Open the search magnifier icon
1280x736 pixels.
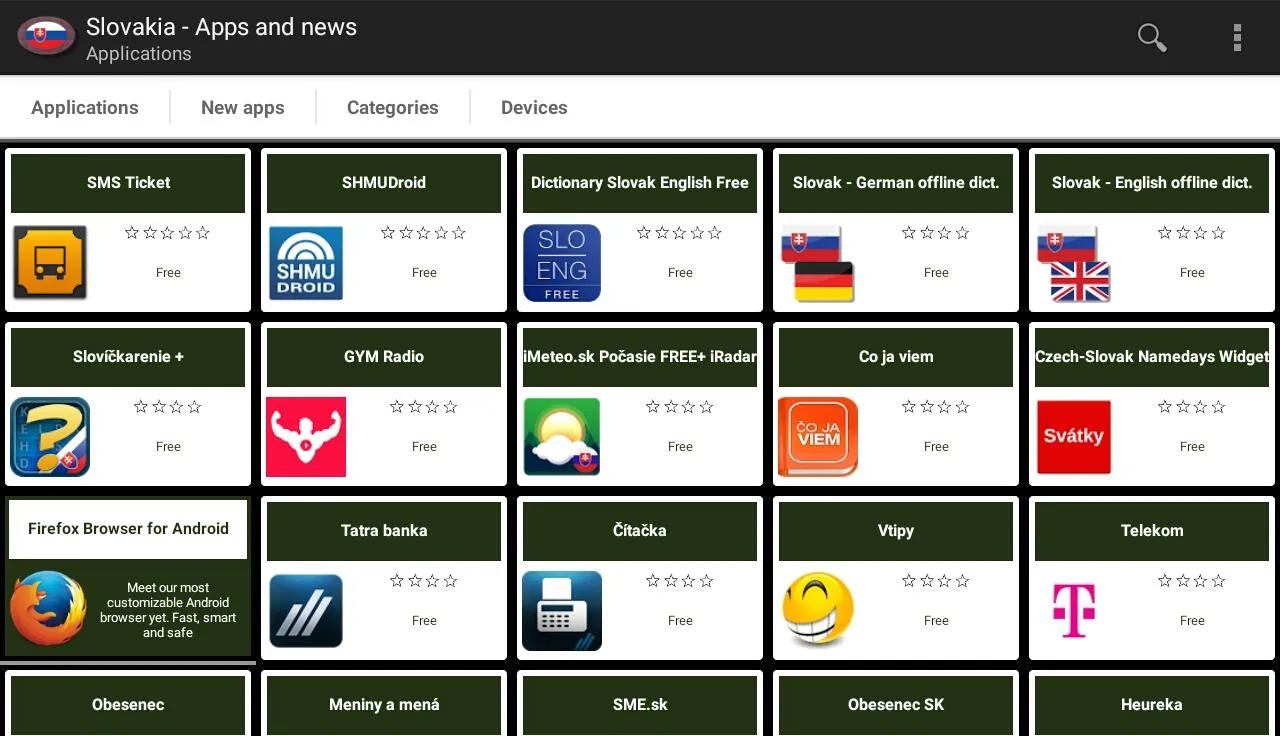pos(1152,38)
